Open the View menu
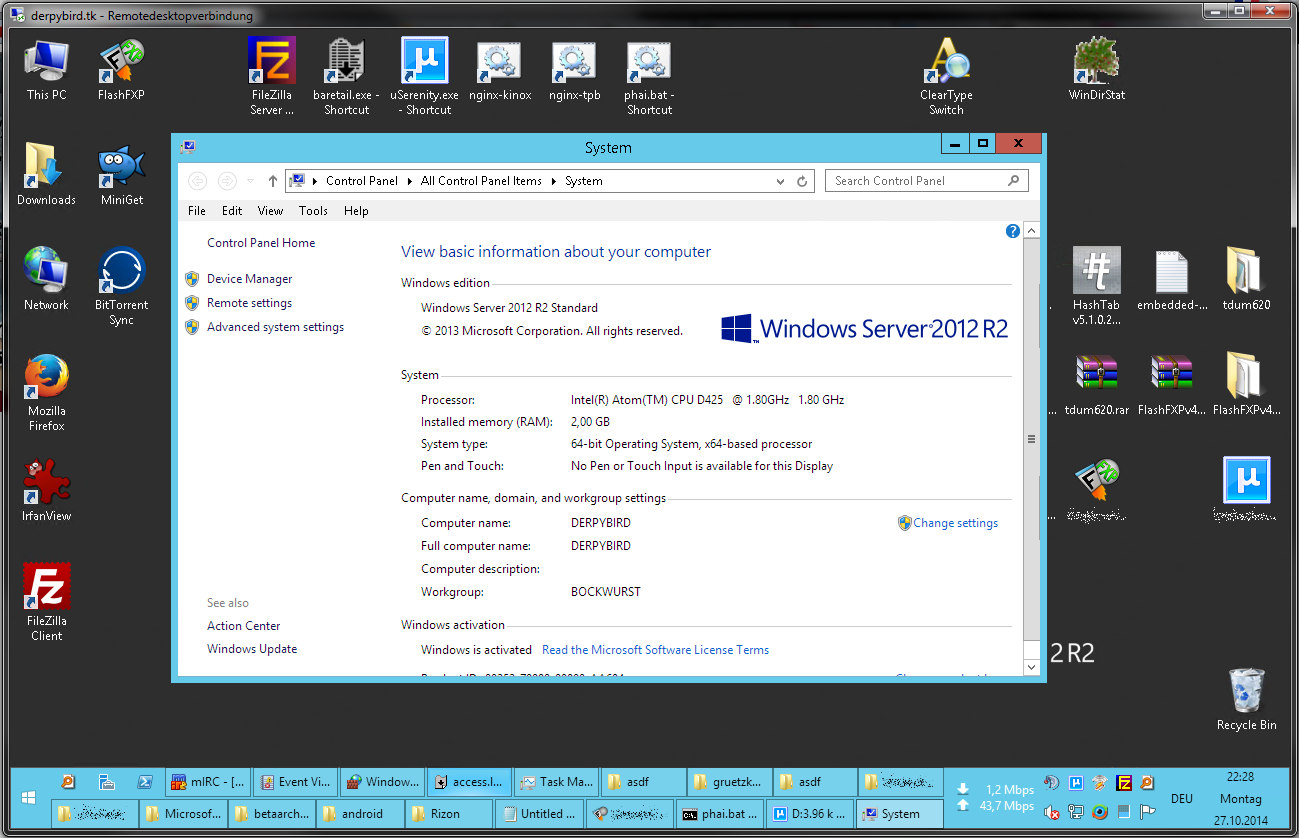Viewport: 1299px width, 838px height. point(270,211)
